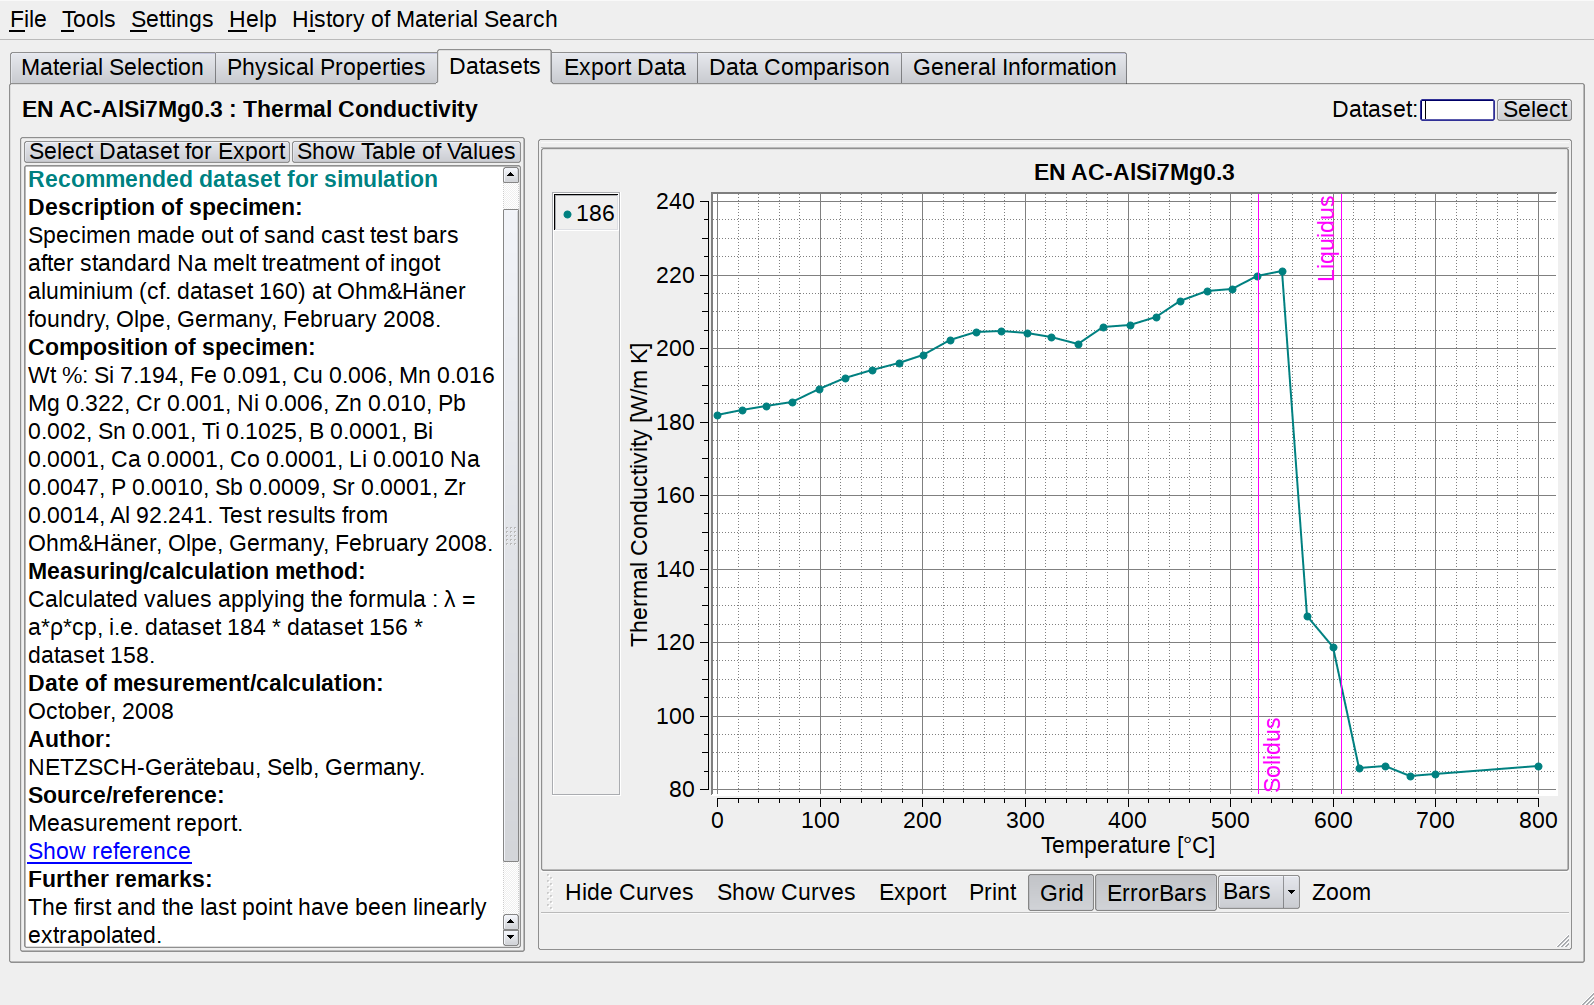1594x1005 pixels.
Task: Switch to the Physical Properties tab
Action: (x=326, y=67)
